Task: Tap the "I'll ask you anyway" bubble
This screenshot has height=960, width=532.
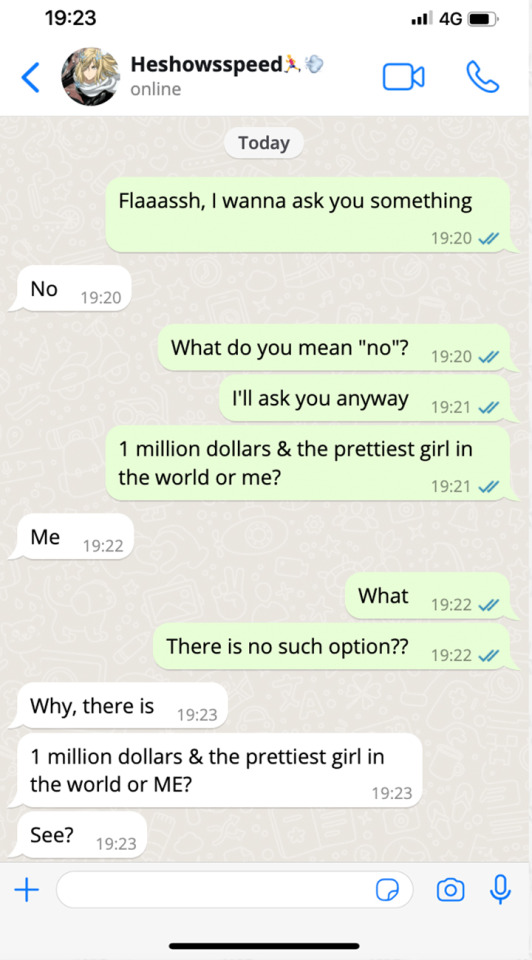Action: tap(365, 399)
